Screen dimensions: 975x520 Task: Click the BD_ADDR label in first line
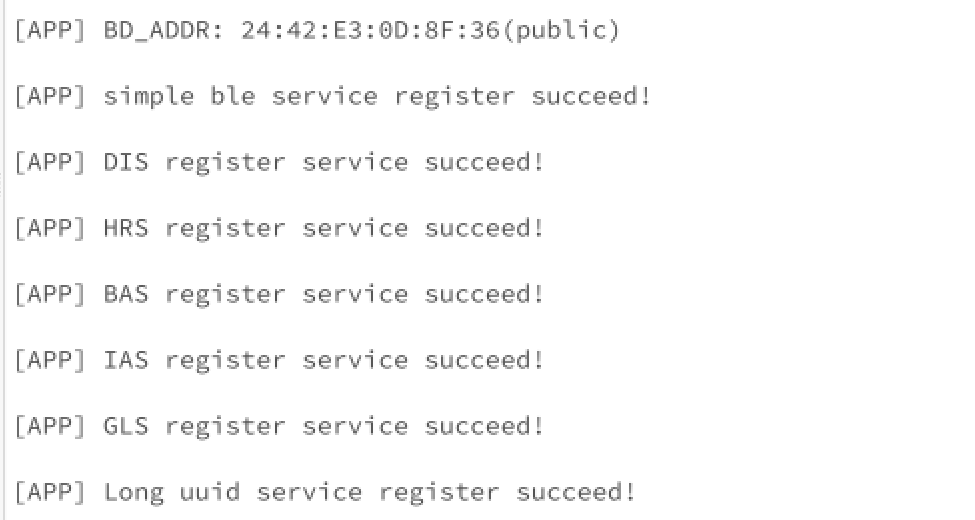[164, 31]
